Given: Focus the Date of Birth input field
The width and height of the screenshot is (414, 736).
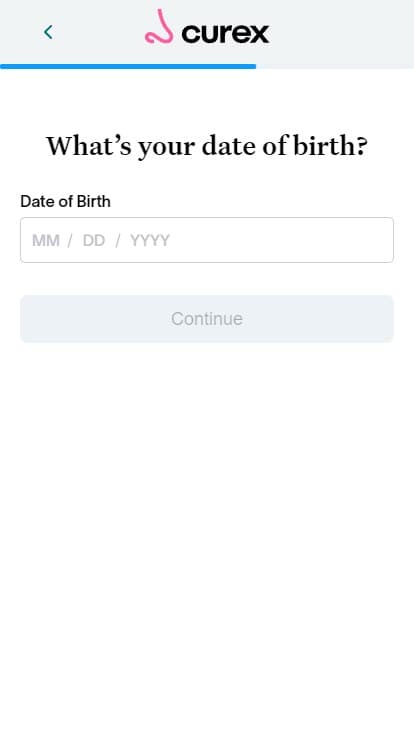Looking at the screenshot, I should pos(207,240).
